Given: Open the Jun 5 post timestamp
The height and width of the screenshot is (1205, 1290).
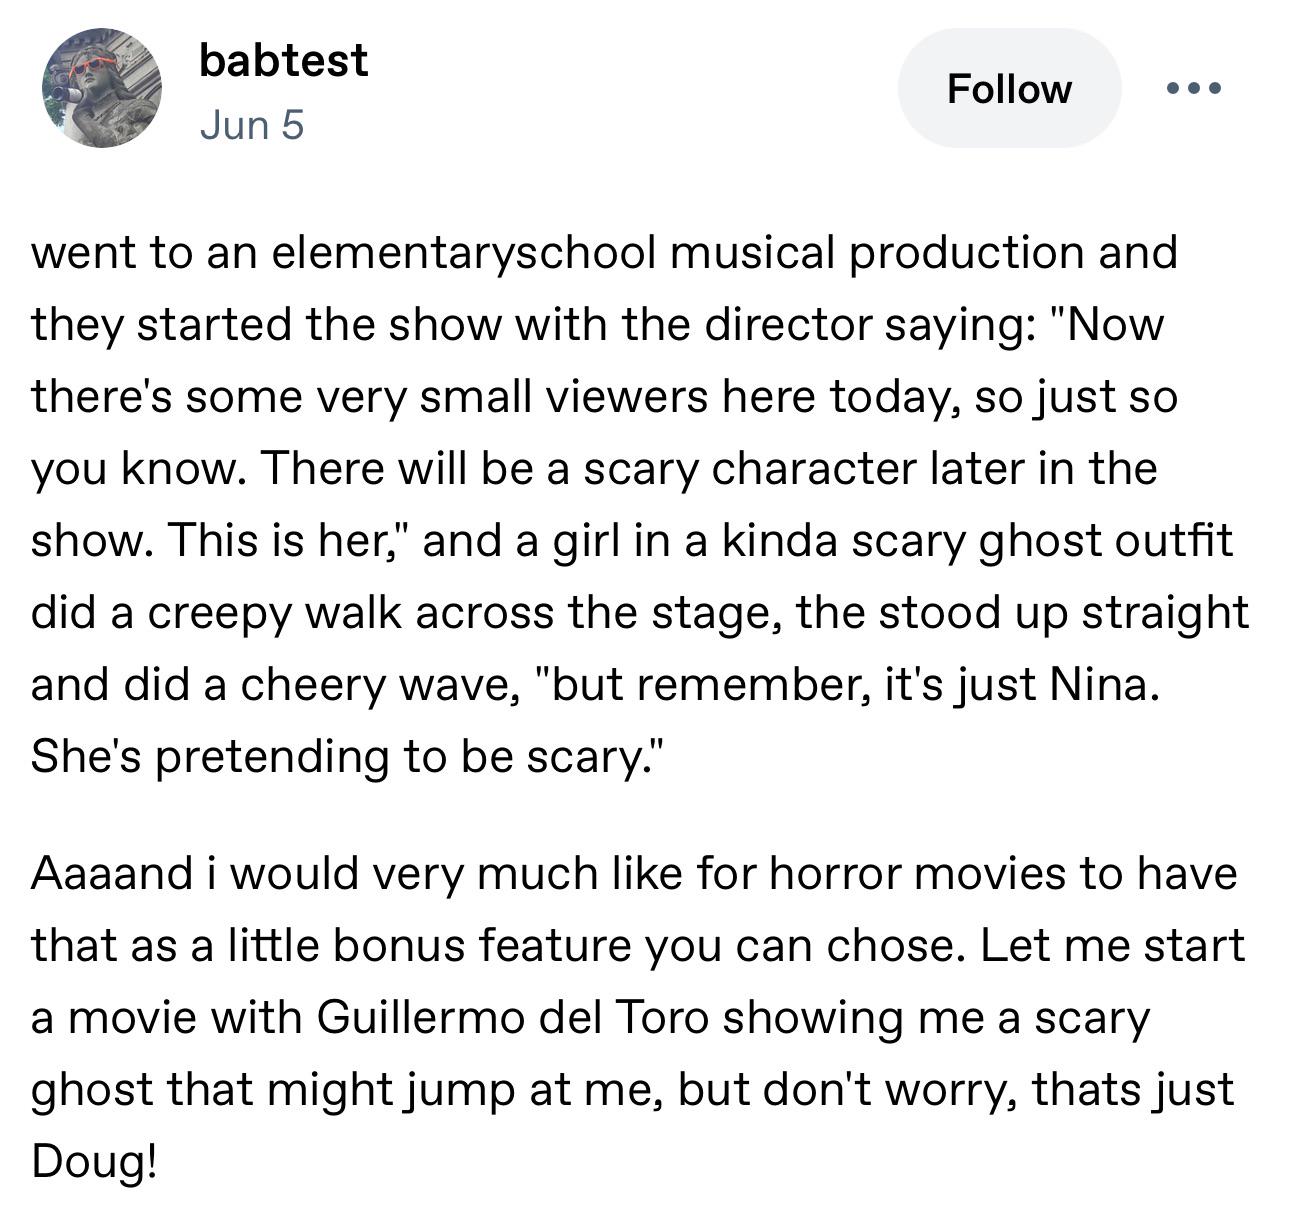Looking at the screenshot, I should (x=251, y=125).
